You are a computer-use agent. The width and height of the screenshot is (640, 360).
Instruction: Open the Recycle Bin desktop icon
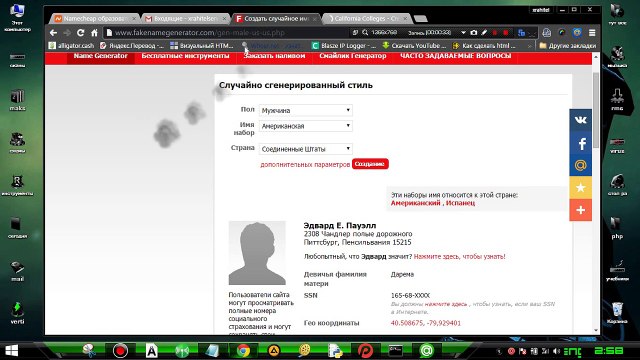pyautogui.click(x=617, y=313)
